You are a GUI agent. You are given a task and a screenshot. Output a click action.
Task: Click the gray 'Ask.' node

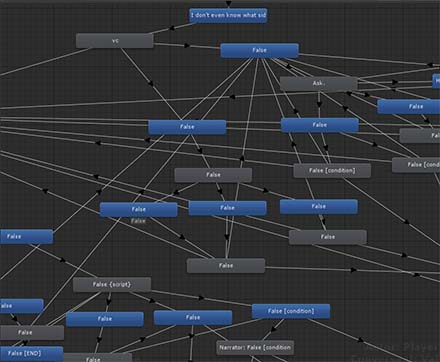click(319, 83)
